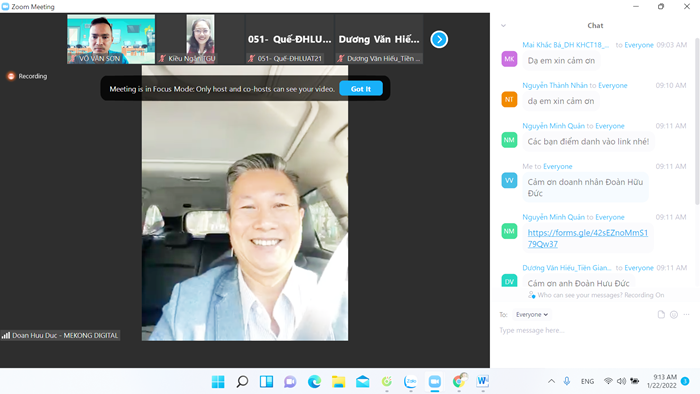Screen dimensions: 700x394
Task: Open the Cốc Cốc browser taskbar icon
Action: (x=387, y=382)
